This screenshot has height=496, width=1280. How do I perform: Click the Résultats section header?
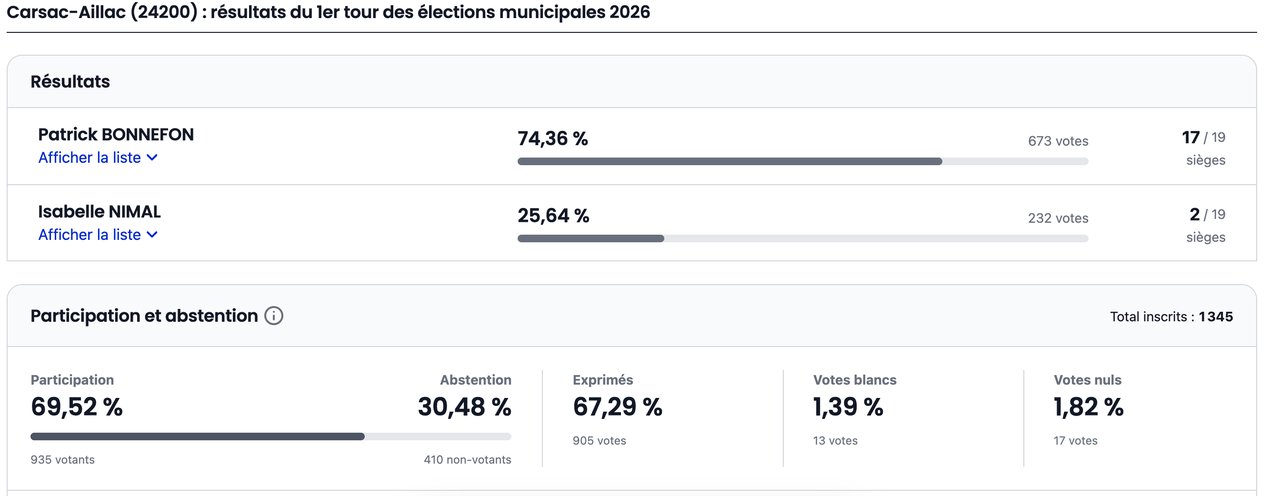(x=70, y=82)
